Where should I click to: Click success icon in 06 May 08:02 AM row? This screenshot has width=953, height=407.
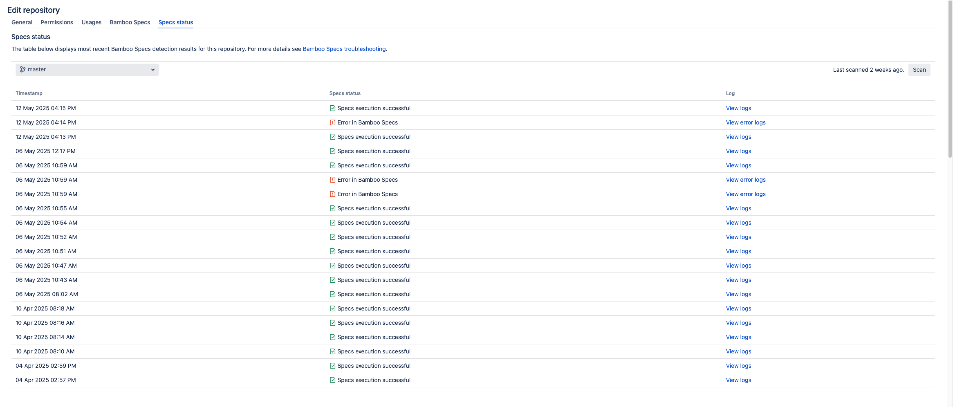(332, 294)
